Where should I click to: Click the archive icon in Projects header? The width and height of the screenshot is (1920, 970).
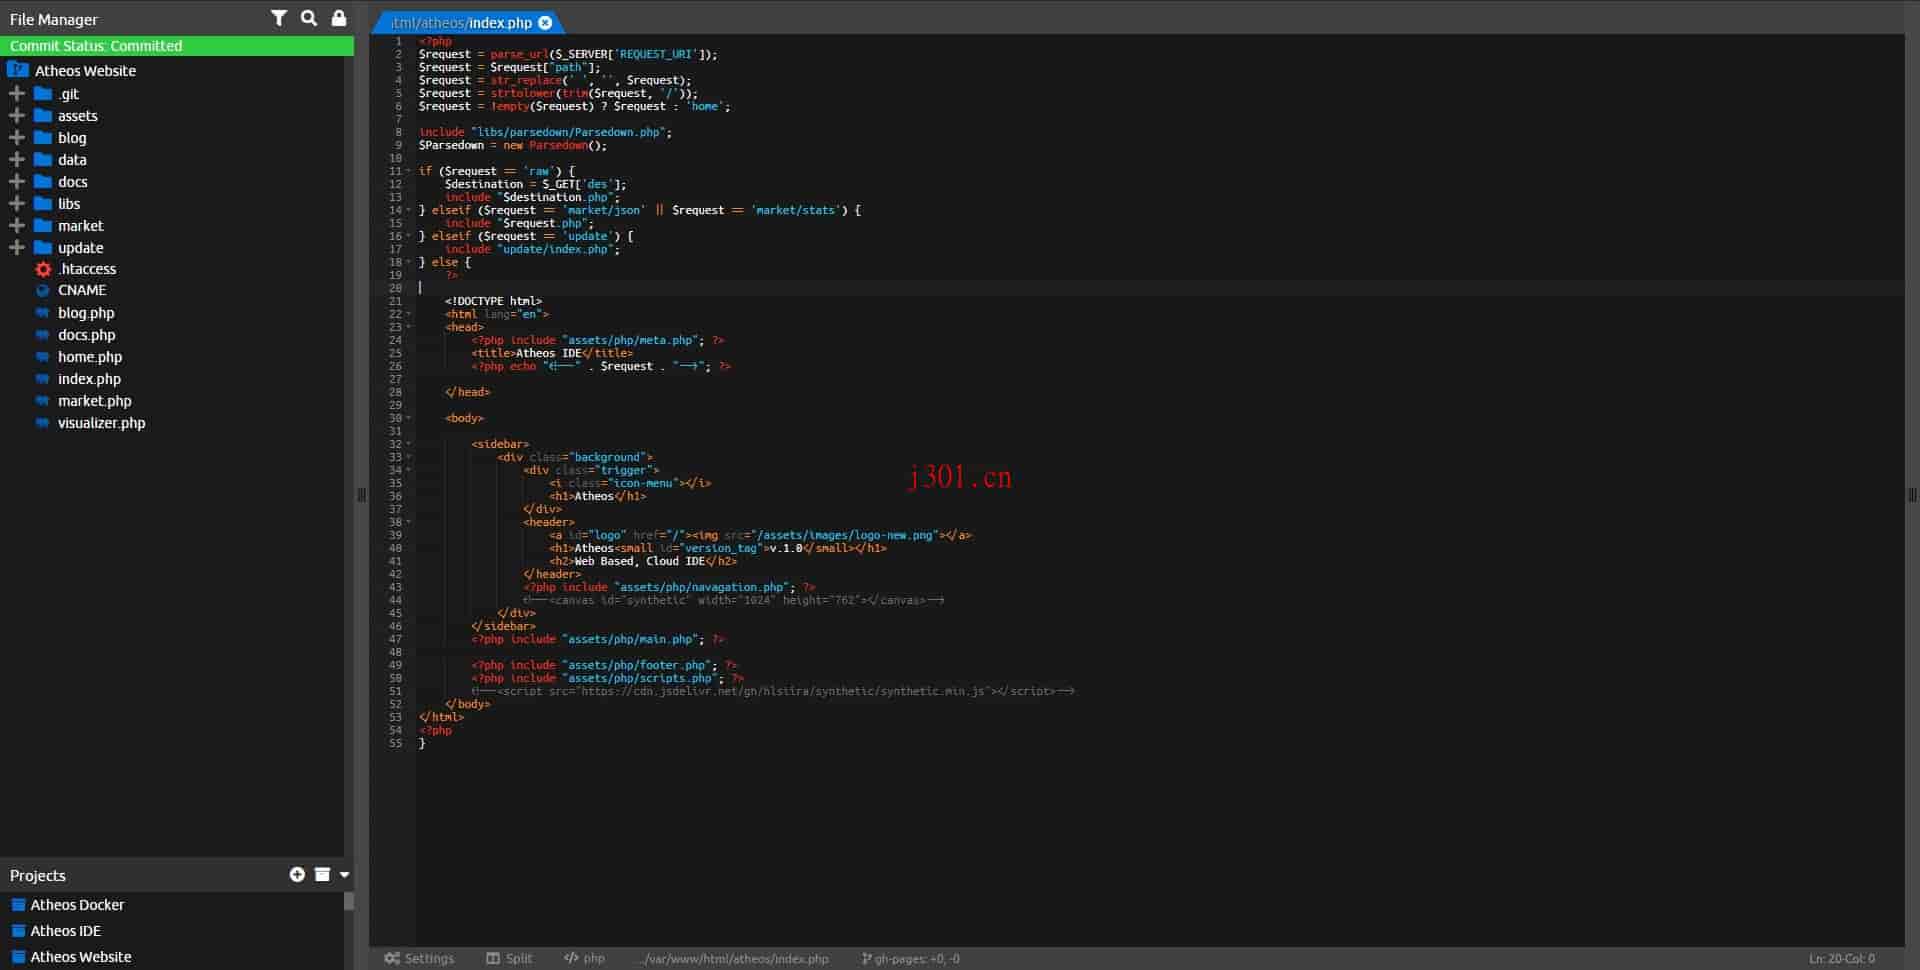[322, 875]
